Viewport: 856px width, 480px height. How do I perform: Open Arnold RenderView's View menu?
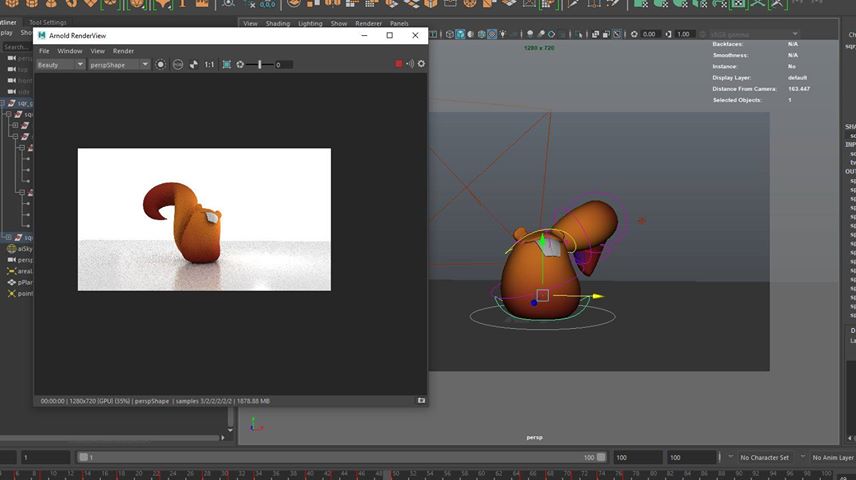click(x=98, y=51)
